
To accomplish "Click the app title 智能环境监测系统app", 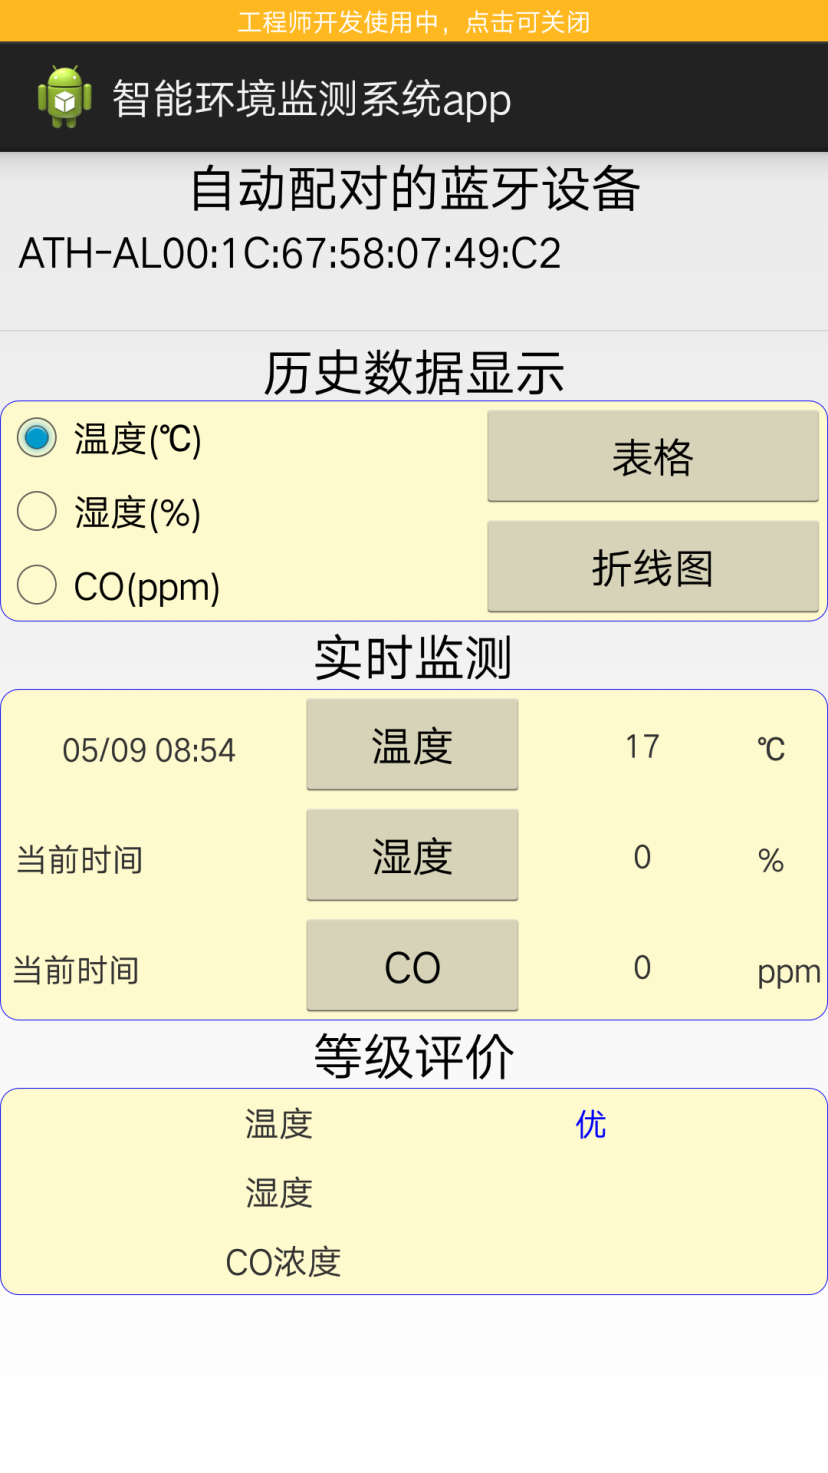I will pyautogui.click(x=311, y=99).
